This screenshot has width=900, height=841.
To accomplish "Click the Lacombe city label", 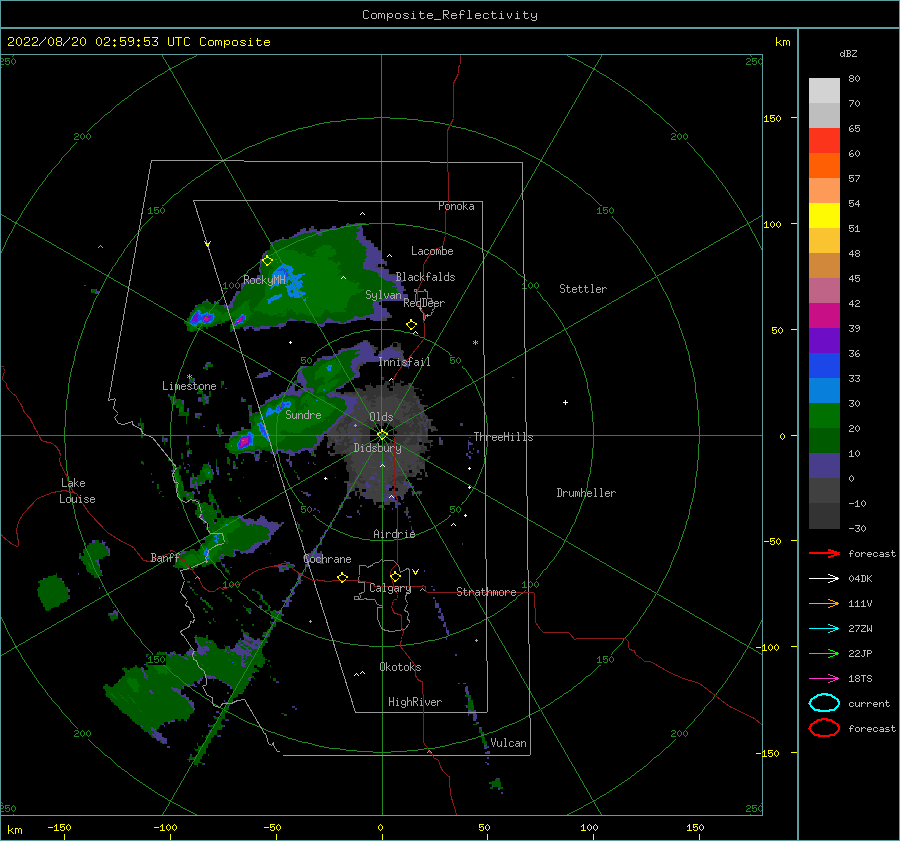I will point(432,251).
